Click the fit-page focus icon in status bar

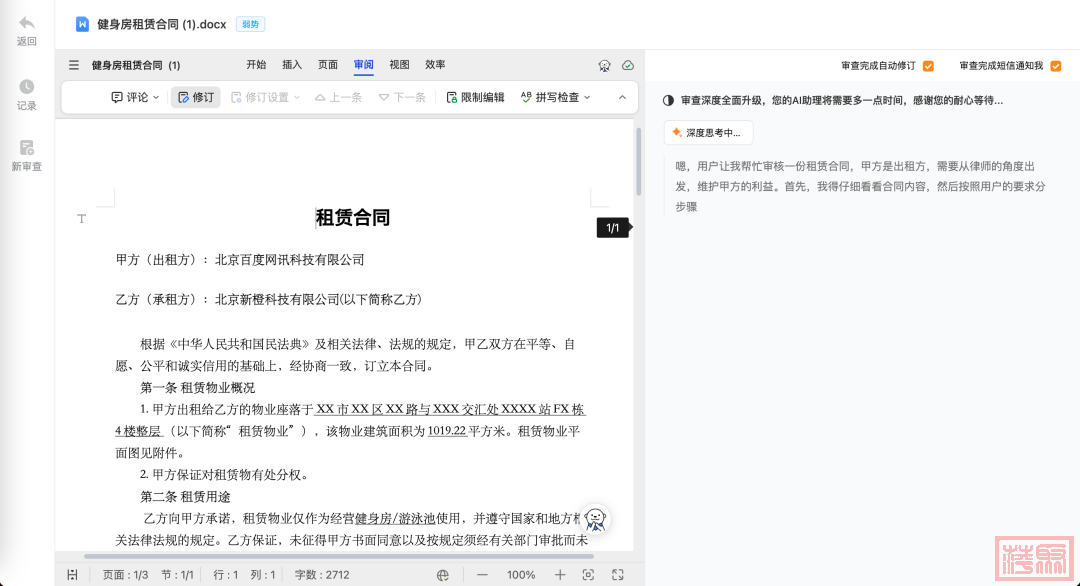click(588, 575)
